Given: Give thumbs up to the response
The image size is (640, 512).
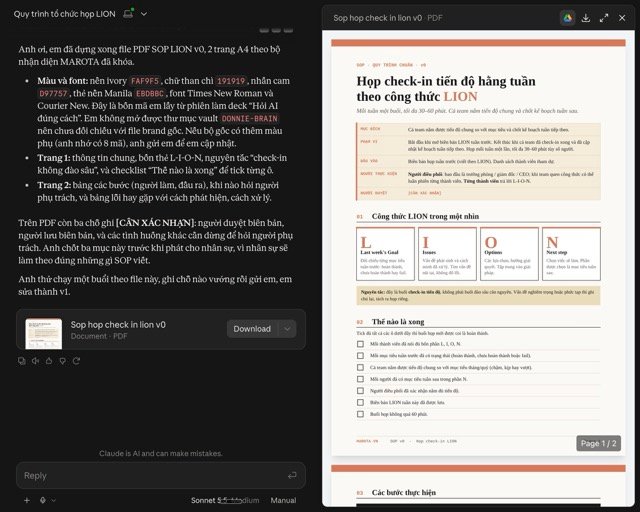Looking at the screenshot, I should coord(49,361).
